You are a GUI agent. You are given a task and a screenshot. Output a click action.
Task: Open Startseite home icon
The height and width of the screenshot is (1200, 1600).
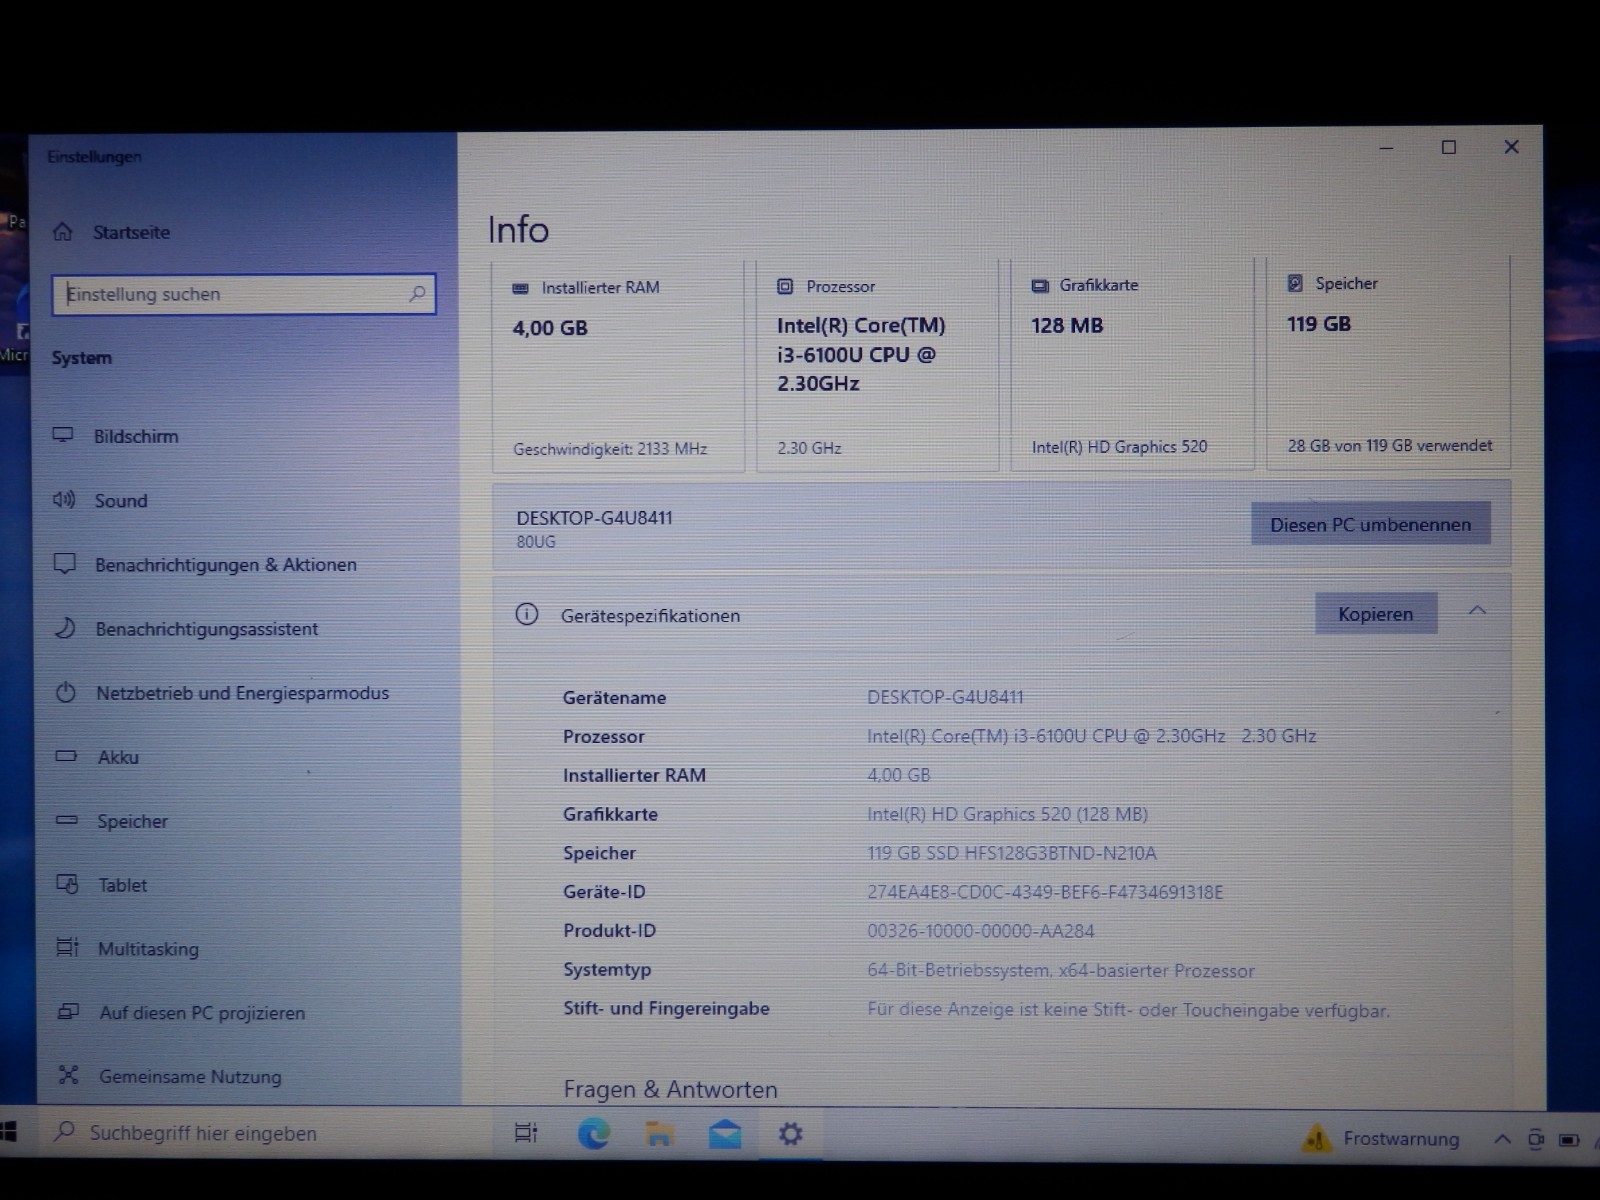tap(63, 232)
